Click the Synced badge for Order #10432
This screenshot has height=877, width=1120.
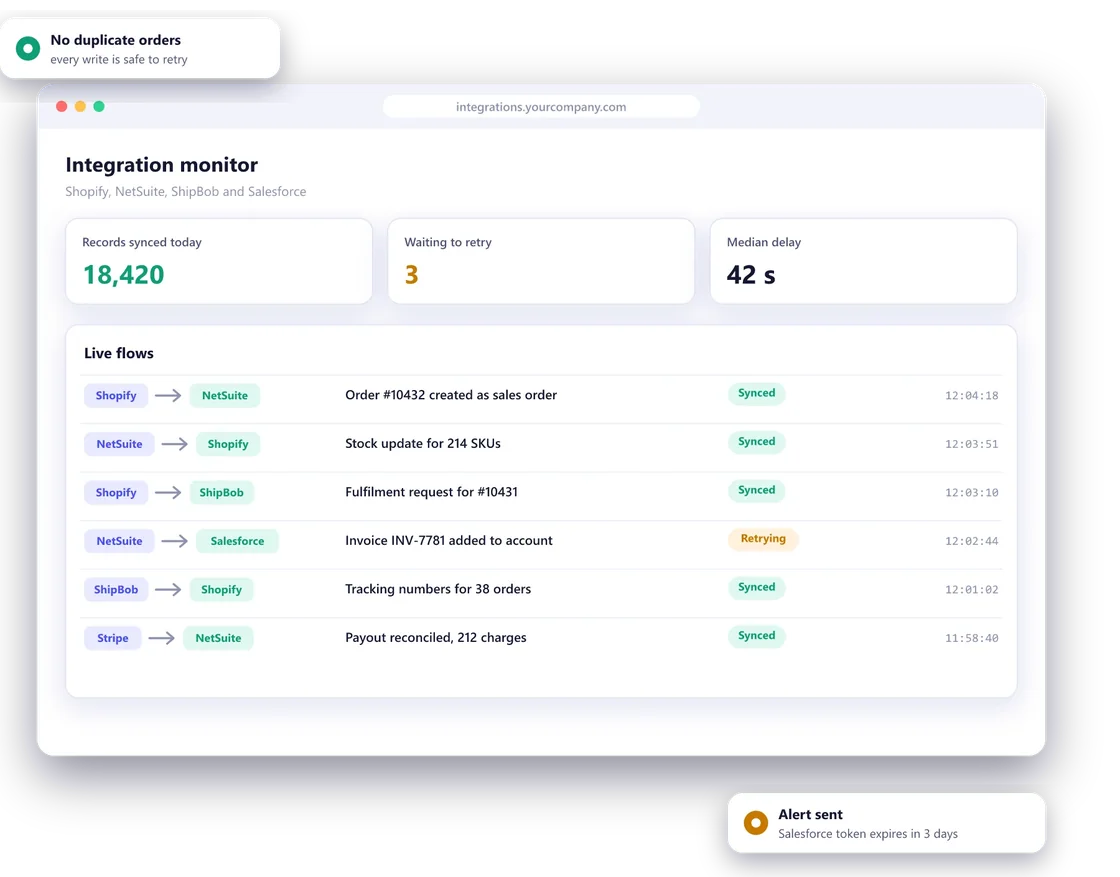756,394
